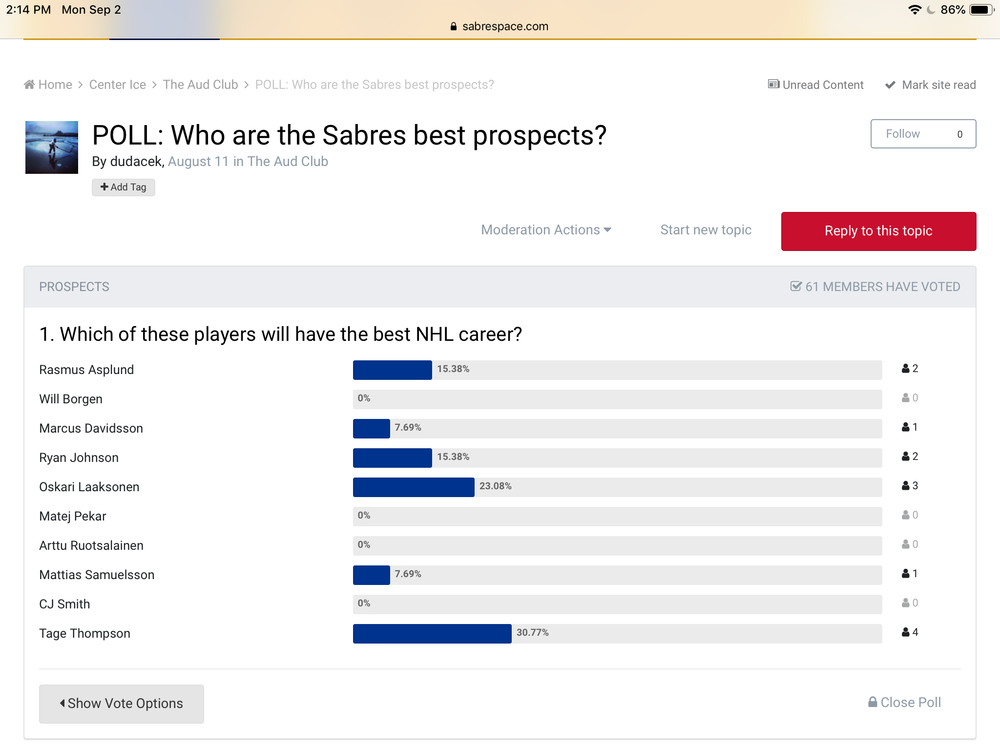Expand the Moderation Actions dropdown
1000x750 pixels.
click(546, 230)
